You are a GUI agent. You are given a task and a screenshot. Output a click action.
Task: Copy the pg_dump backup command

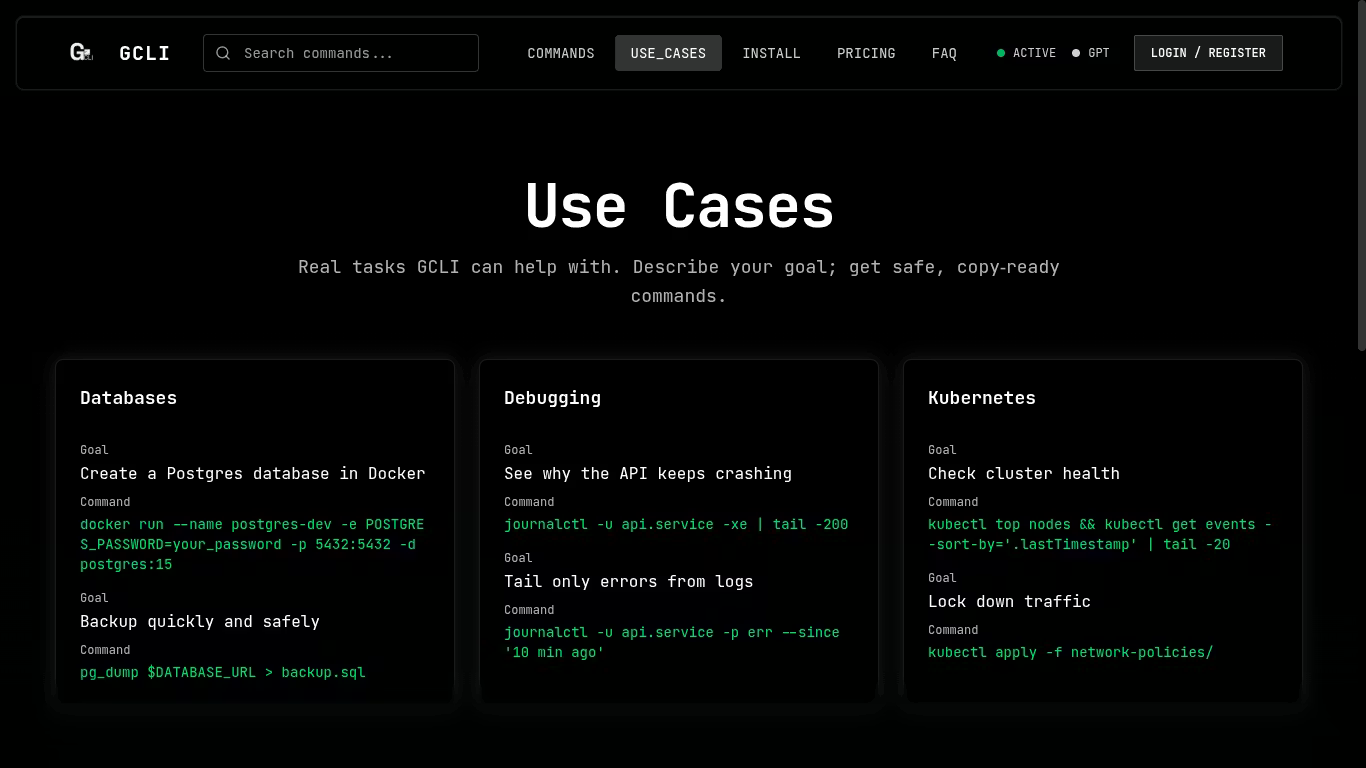[x=222, y=672]
